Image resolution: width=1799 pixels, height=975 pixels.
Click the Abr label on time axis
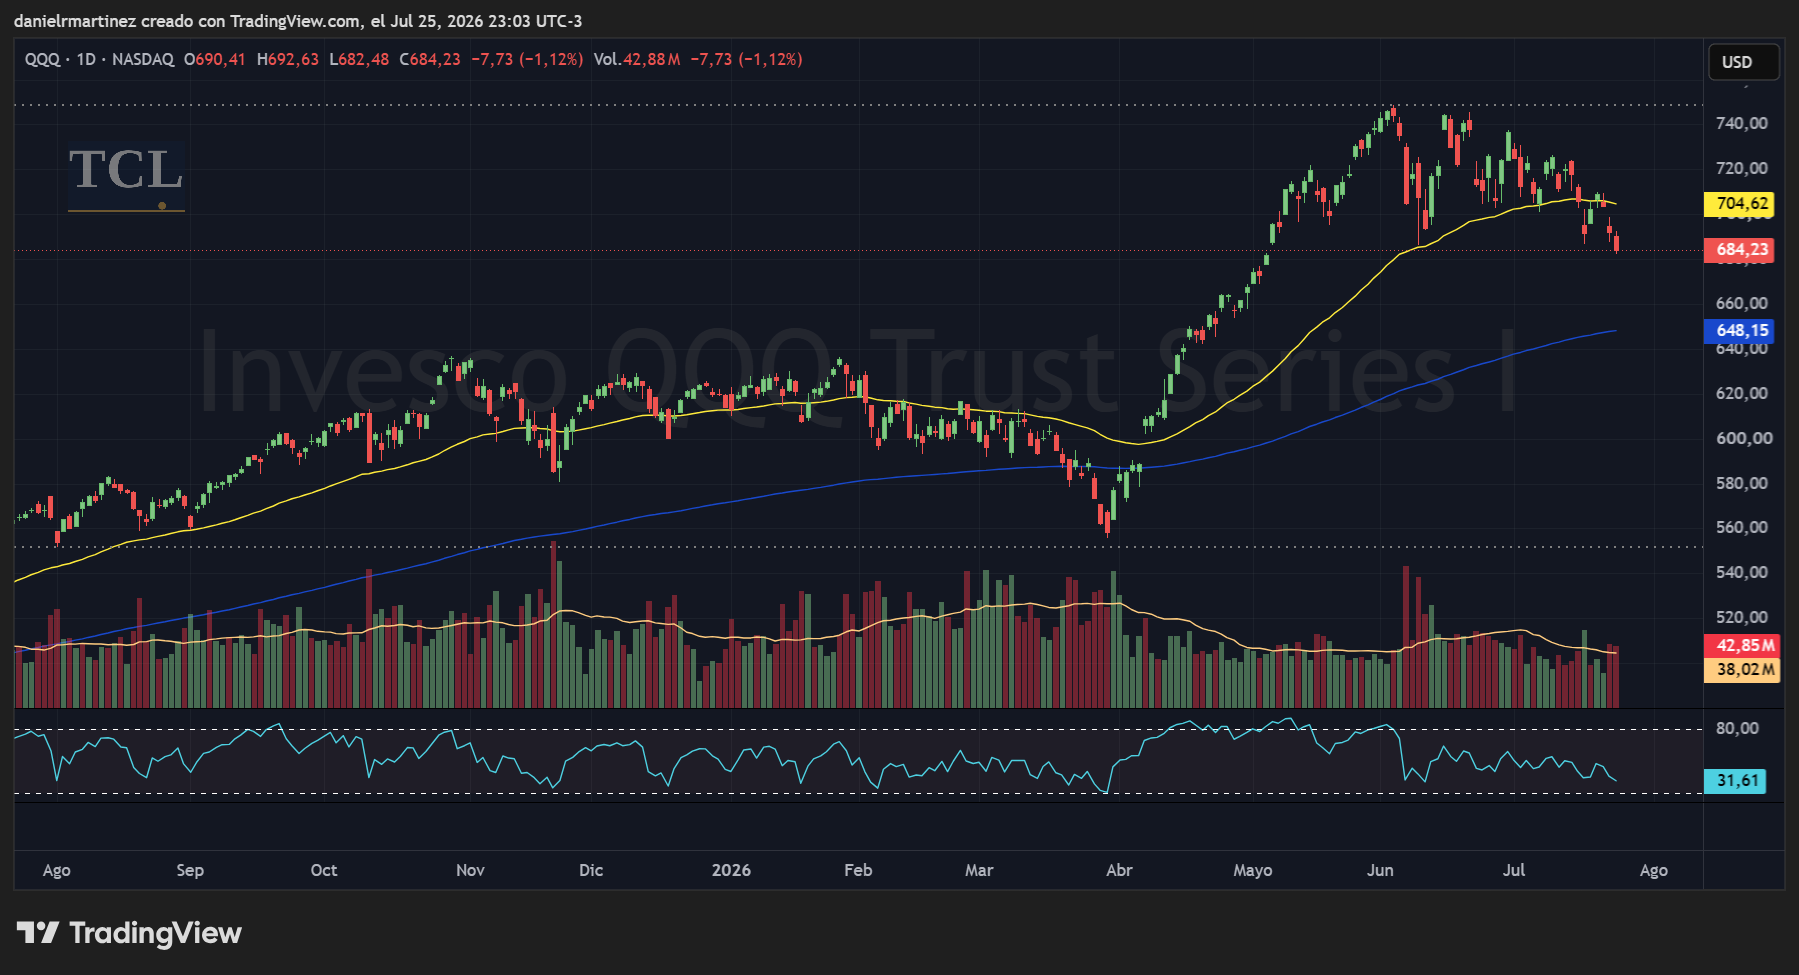tap(1119, 870)
